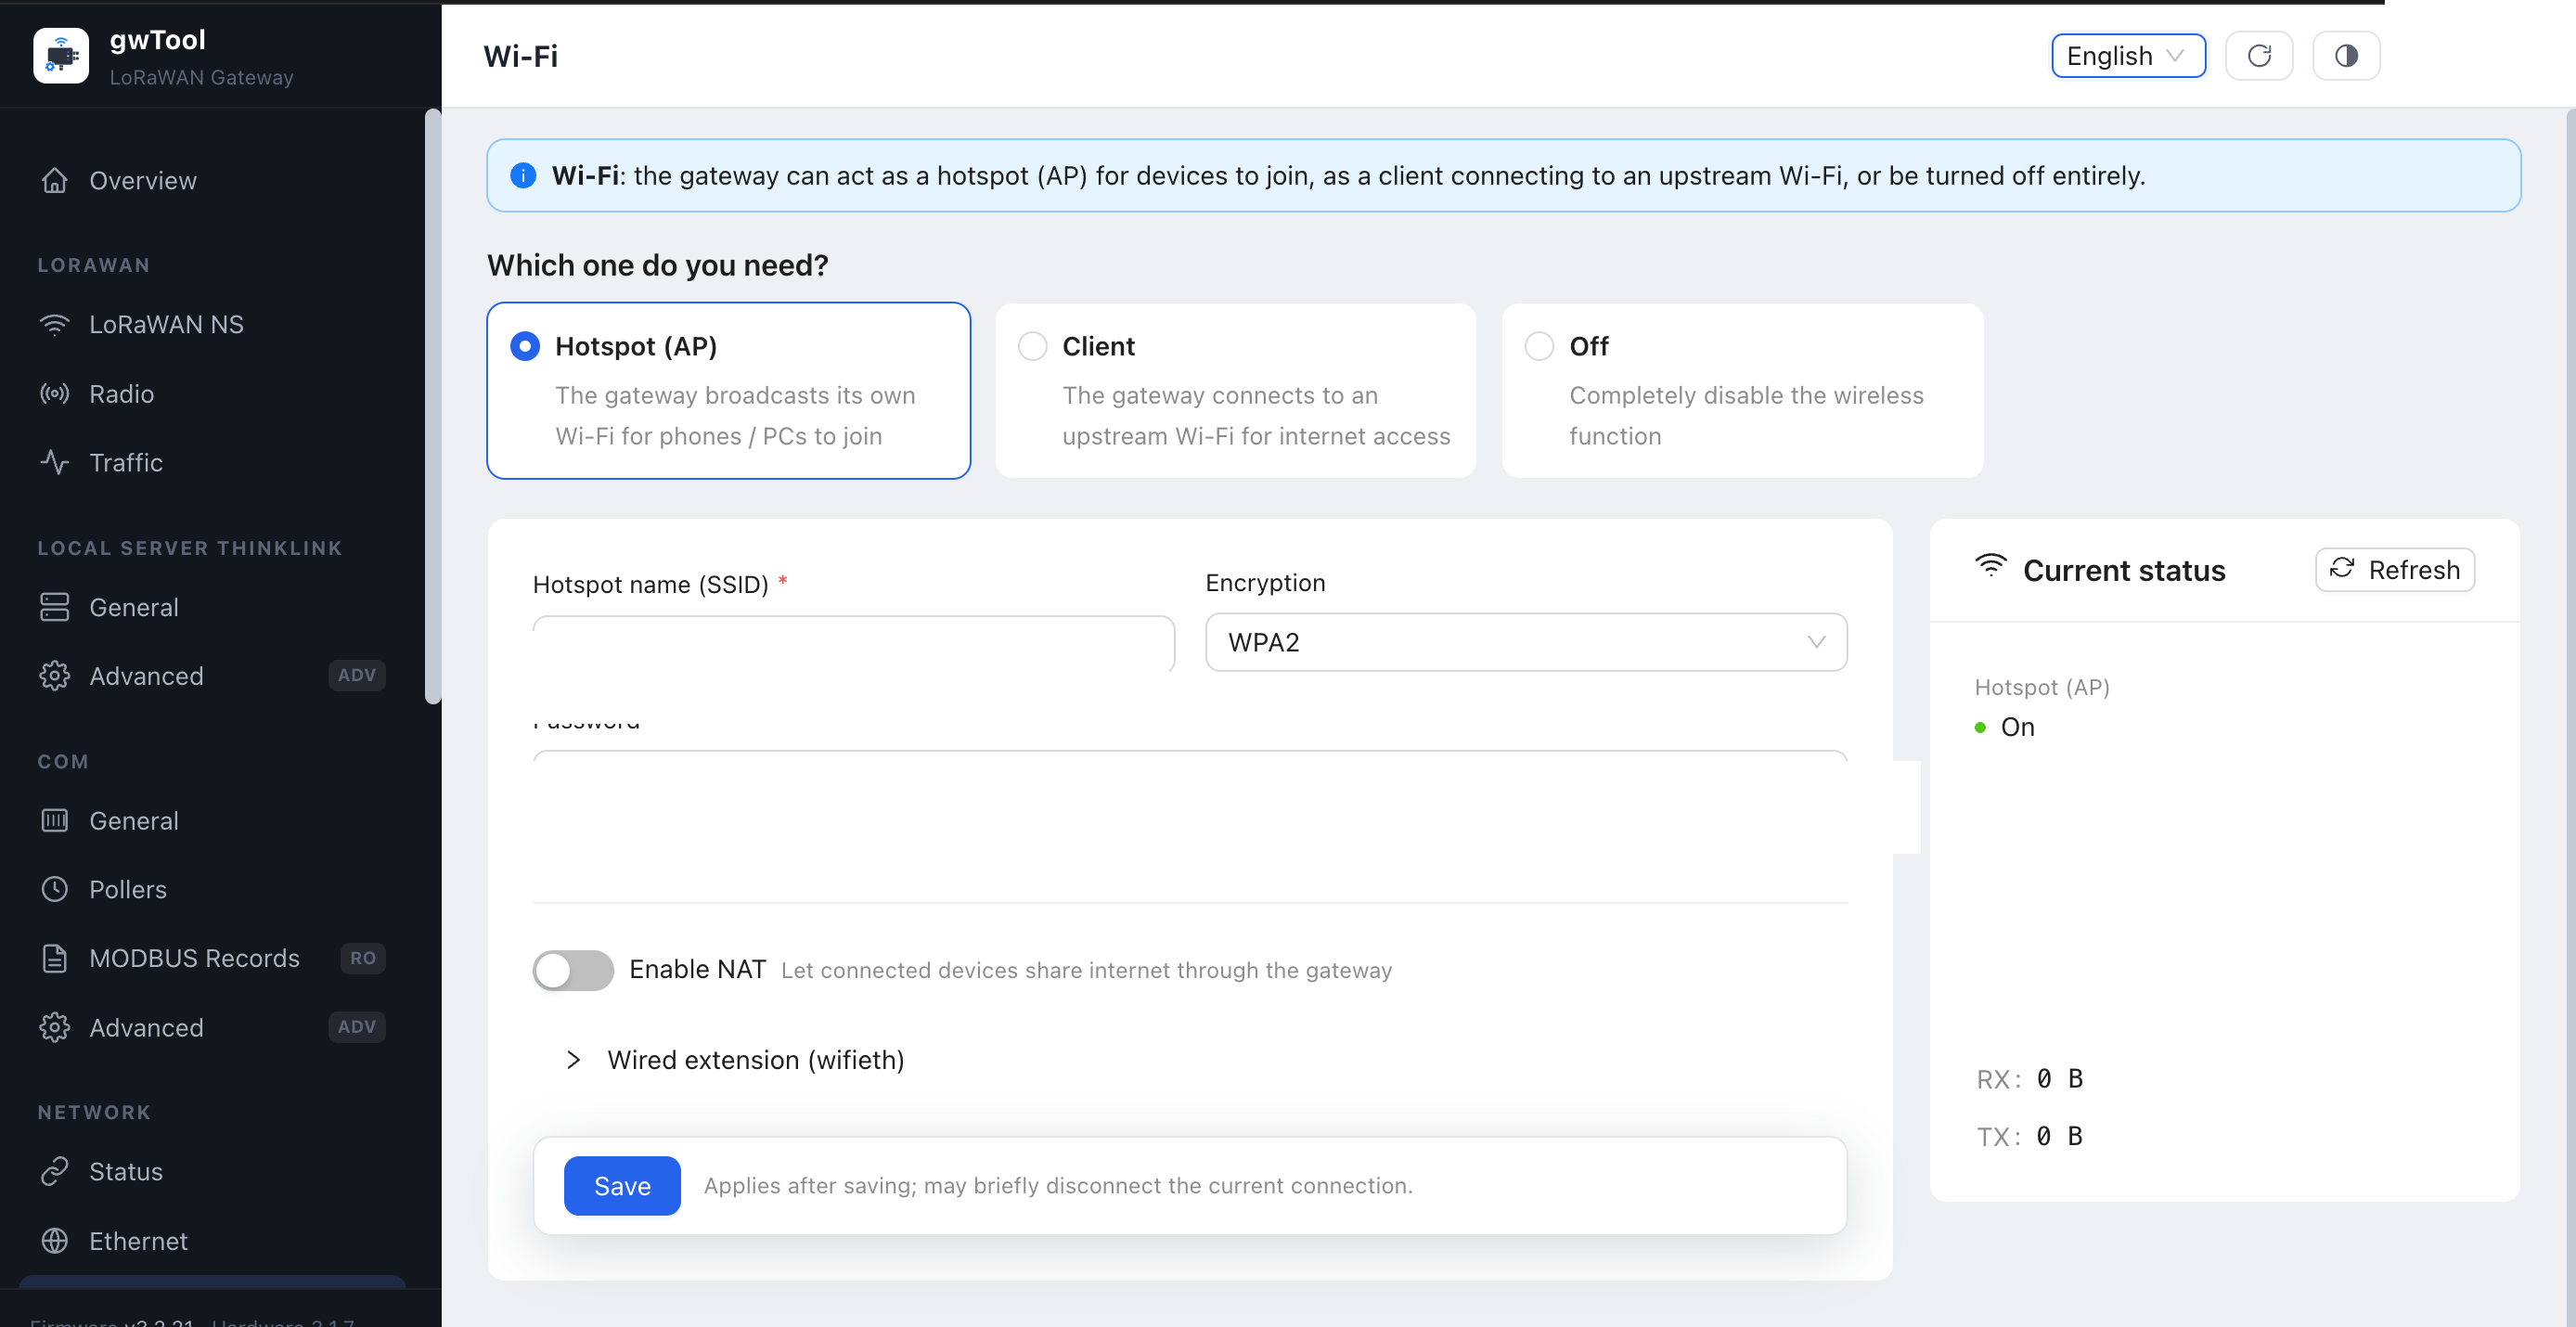Screen dimensions: 2576x1327
Task: Click the Overview home icon
Action: [55, 180]
